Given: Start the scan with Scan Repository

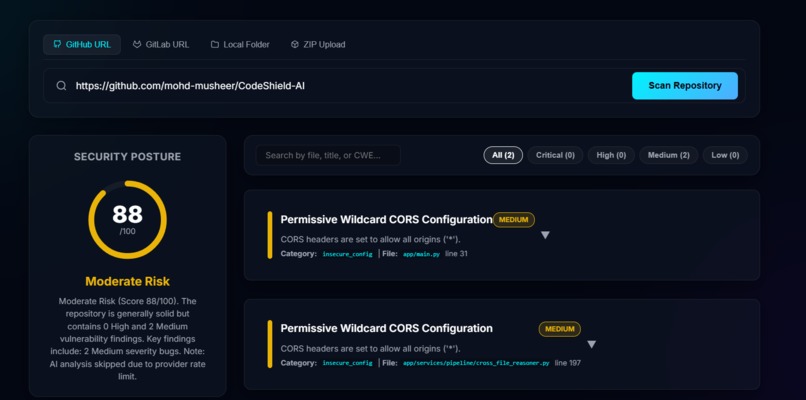Looking at the screenshot, I should pos(685,86).
